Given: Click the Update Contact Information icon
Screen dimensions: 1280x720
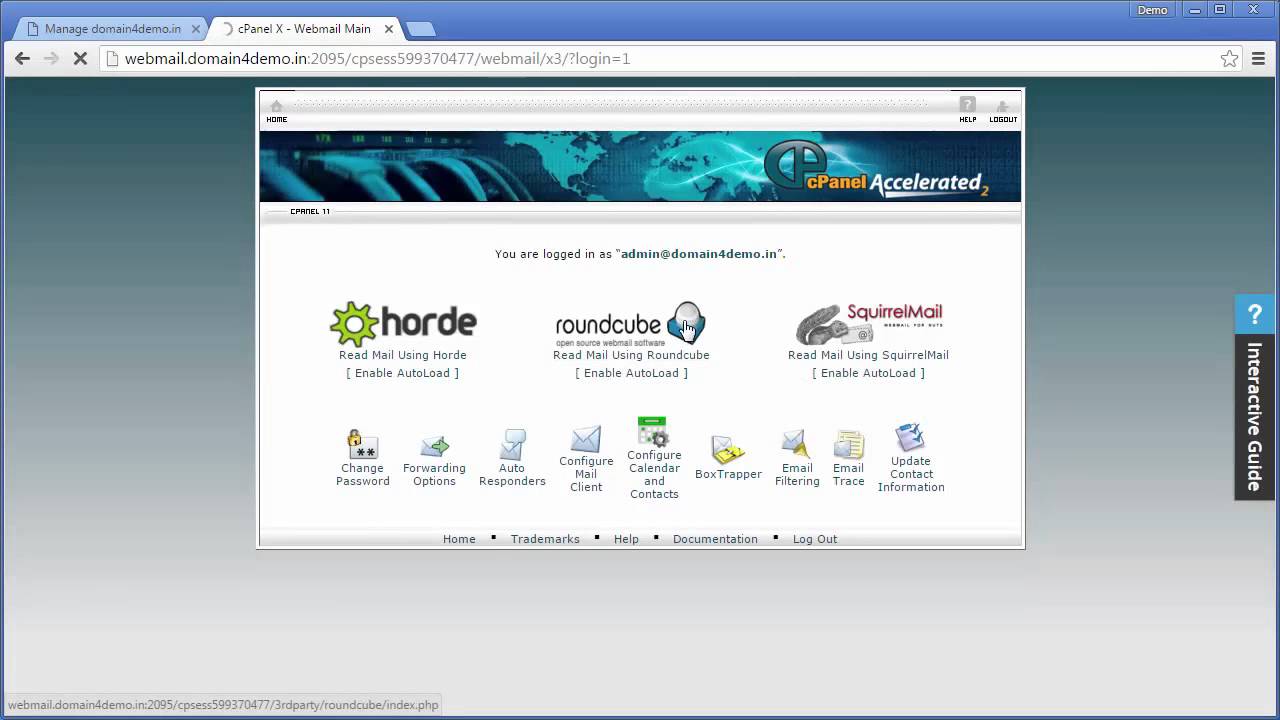Looking at the screenshot, I should coord(910,438).
